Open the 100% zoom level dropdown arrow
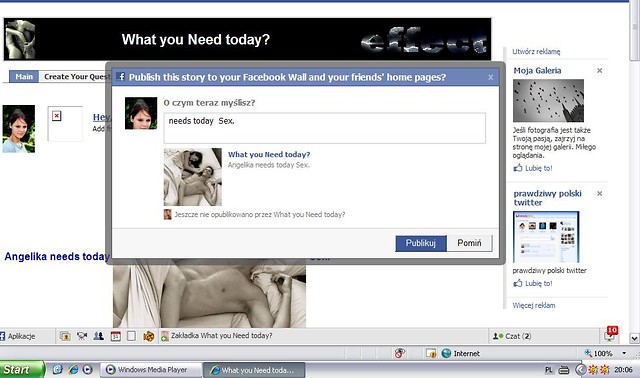This screenshot has width=640, height=378. (x=624, y=353)
